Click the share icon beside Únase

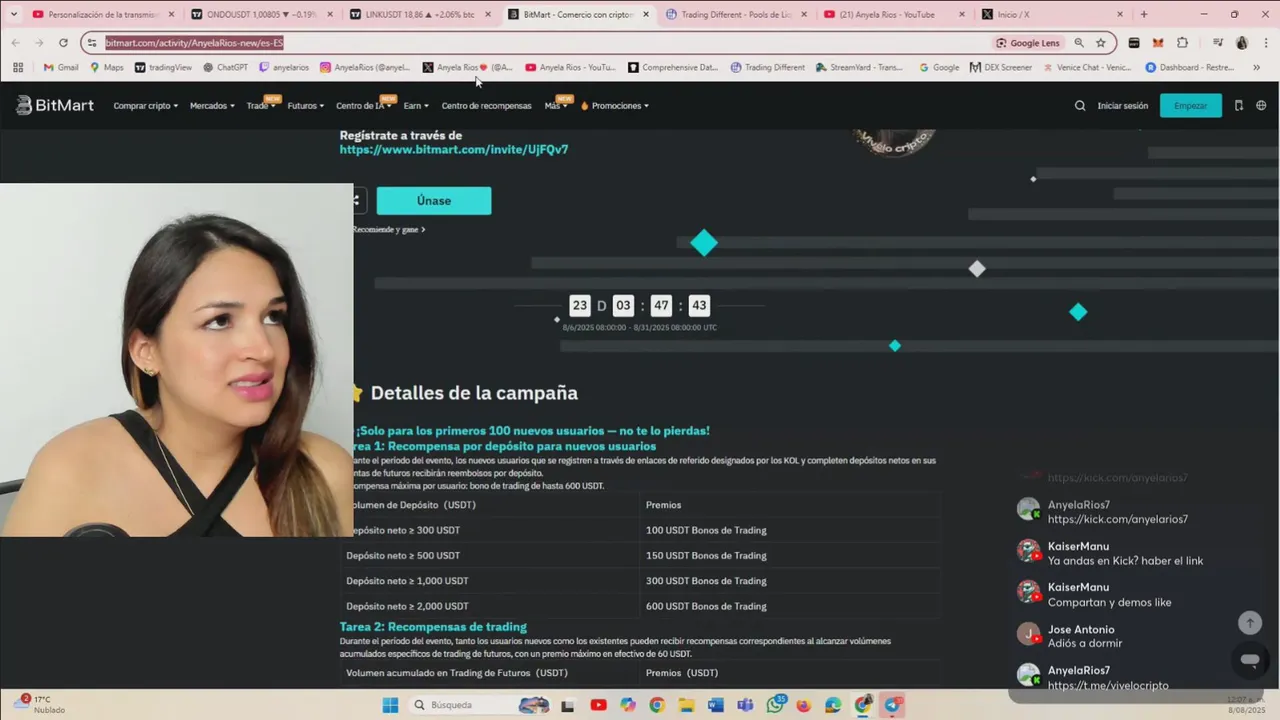pyautogui.click(x=355, y=200)
